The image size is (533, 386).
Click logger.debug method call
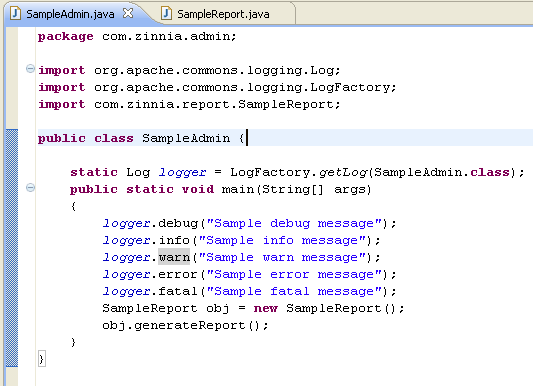[x=150, y=224]
